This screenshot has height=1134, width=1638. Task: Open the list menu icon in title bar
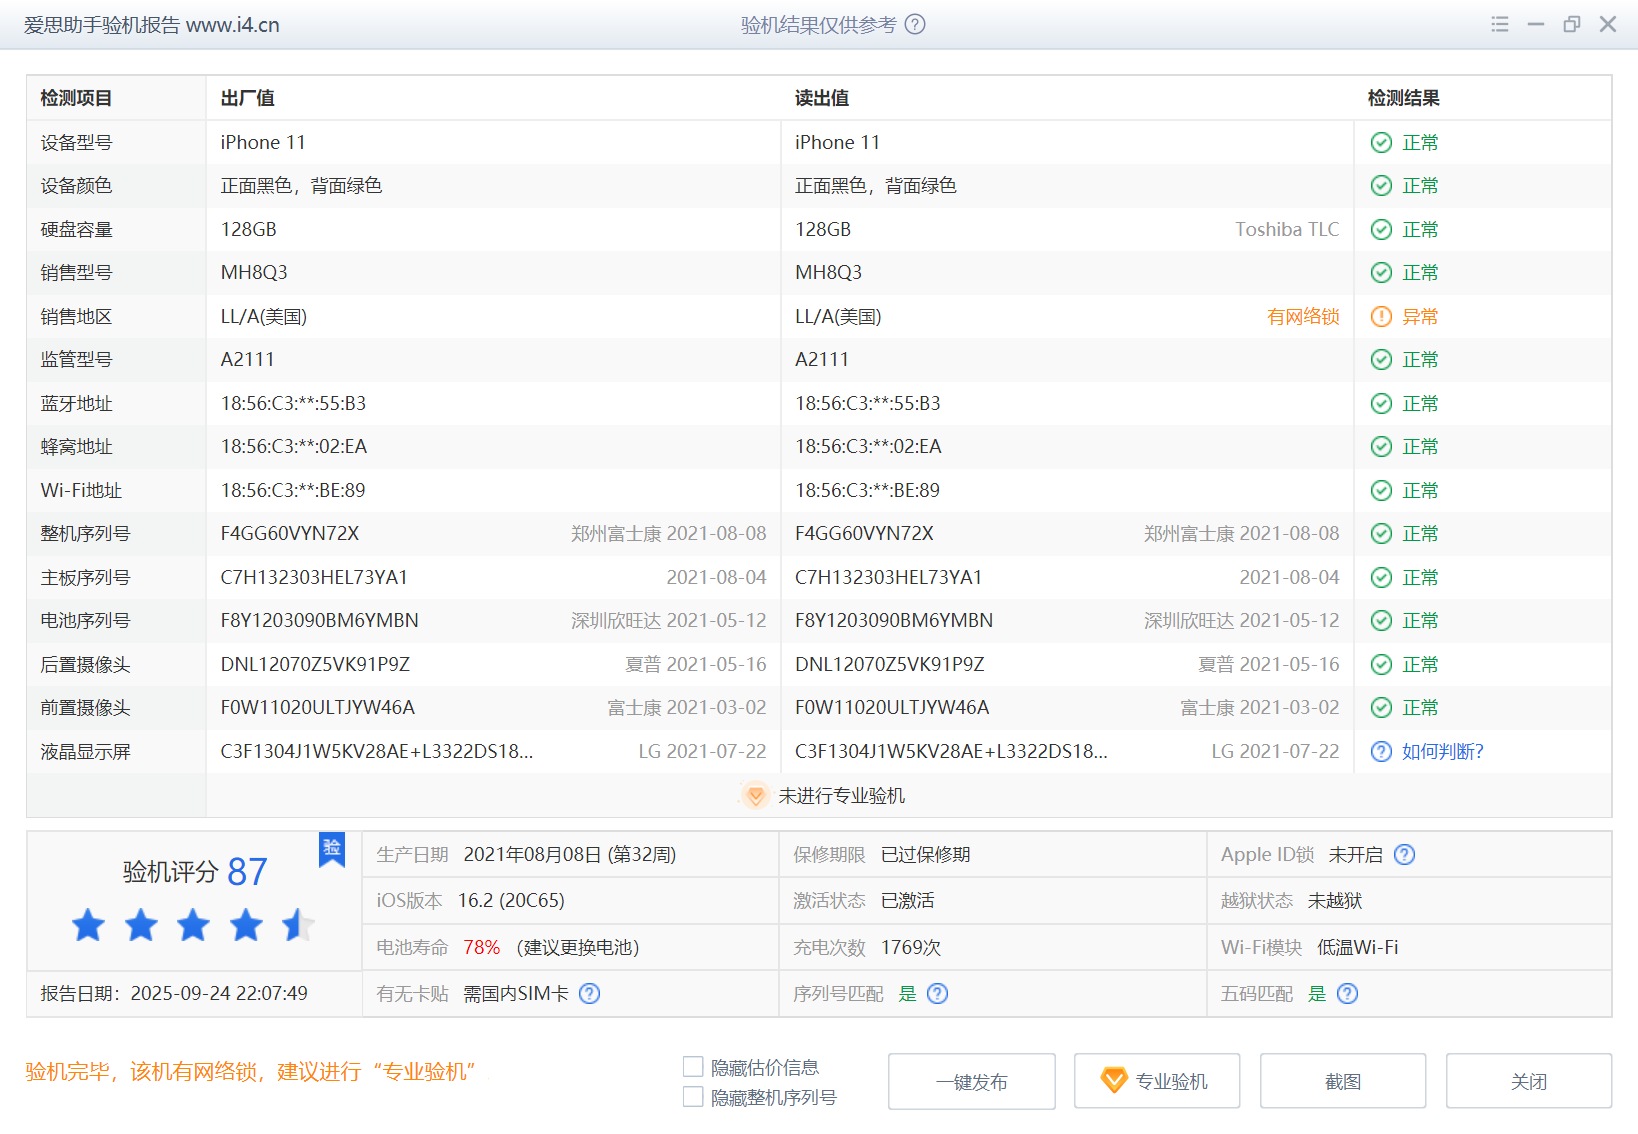1499,25
